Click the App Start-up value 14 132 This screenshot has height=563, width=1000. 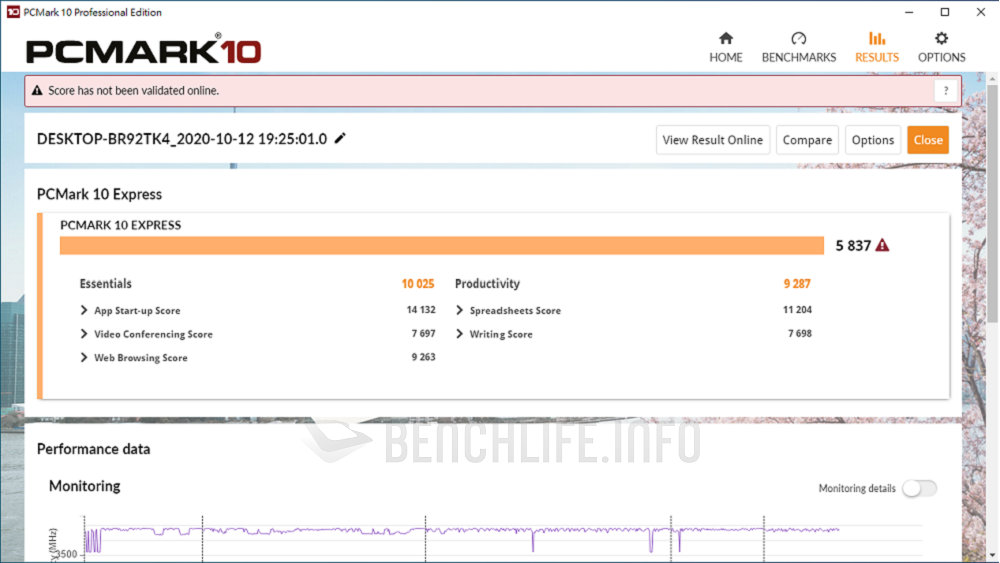pos(421,310)
